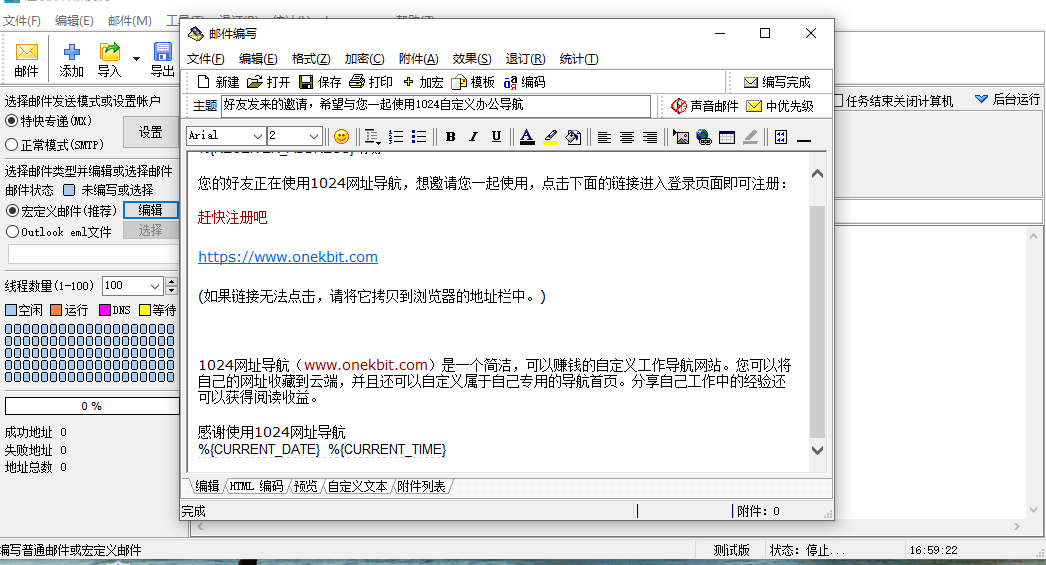Insert a table into the message
Viewport: 1046px width, 565px height.
click(x=727, y=137)
